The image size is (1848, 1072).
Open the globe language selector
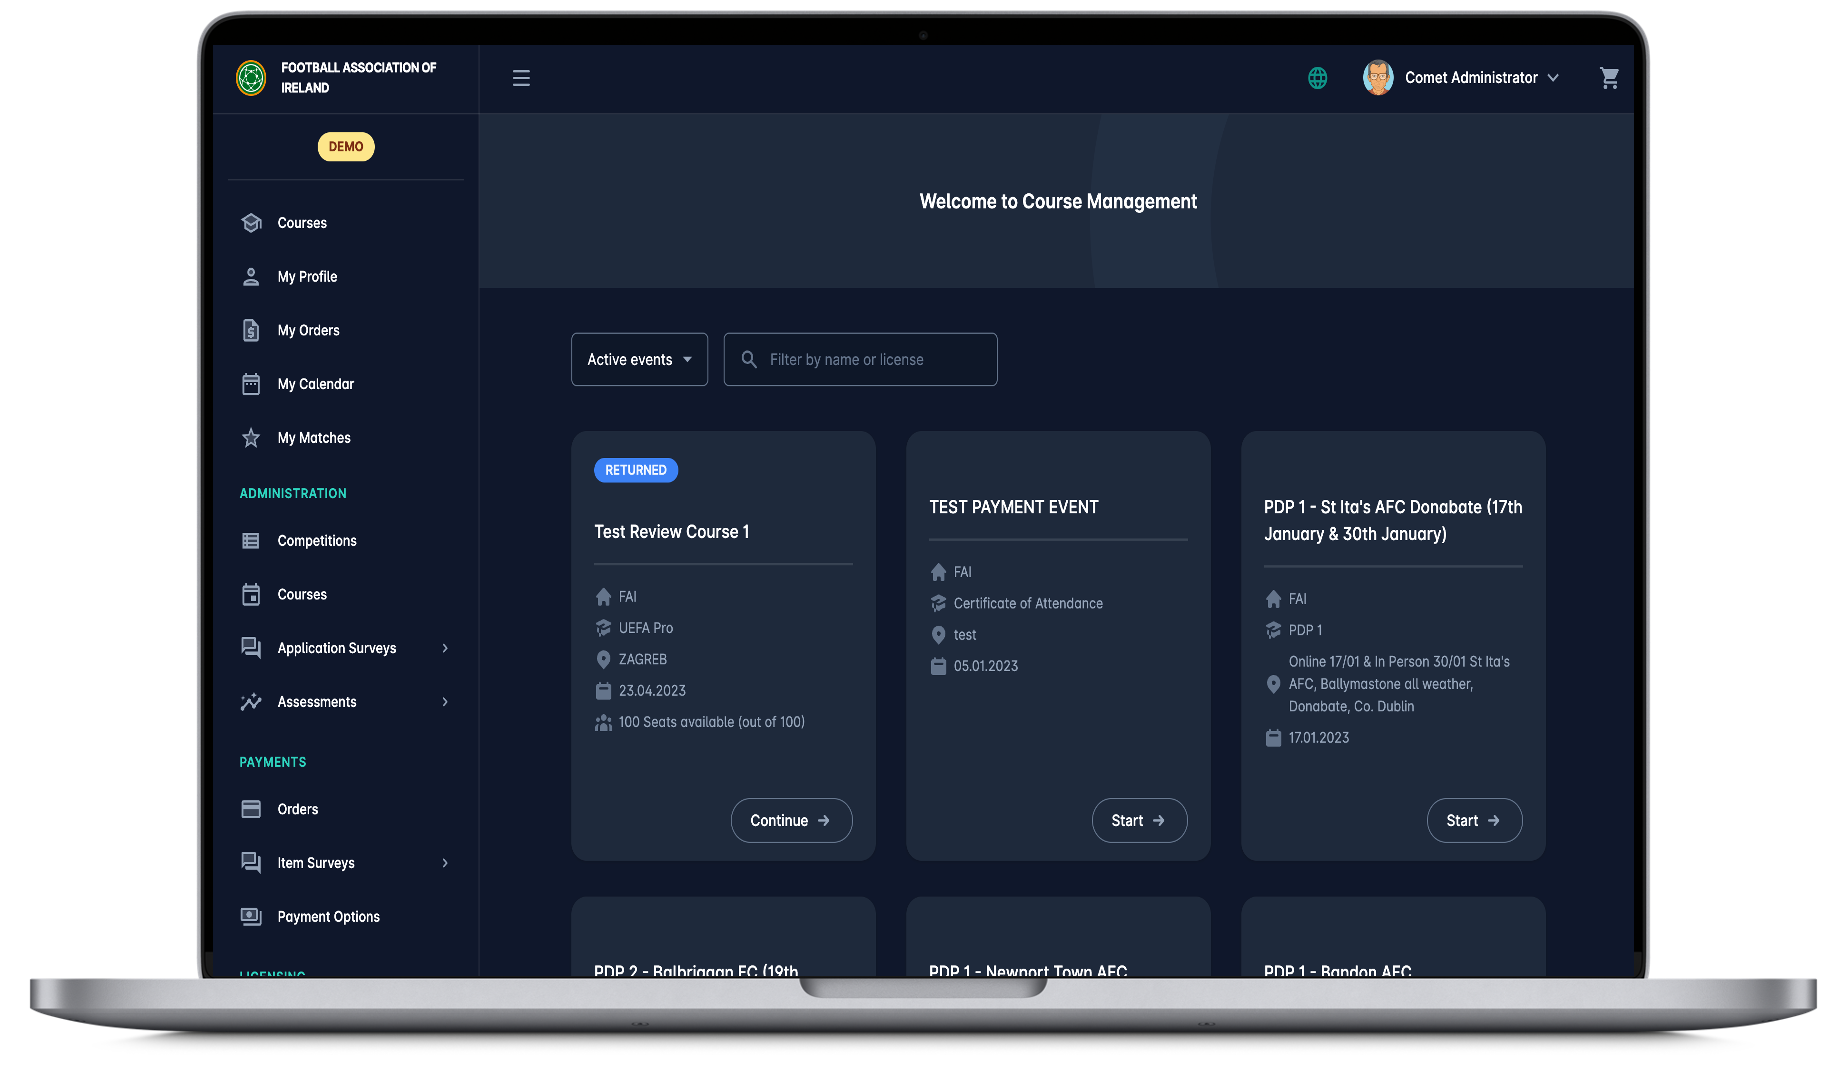pyautogui.click(x=1318, y=78)
